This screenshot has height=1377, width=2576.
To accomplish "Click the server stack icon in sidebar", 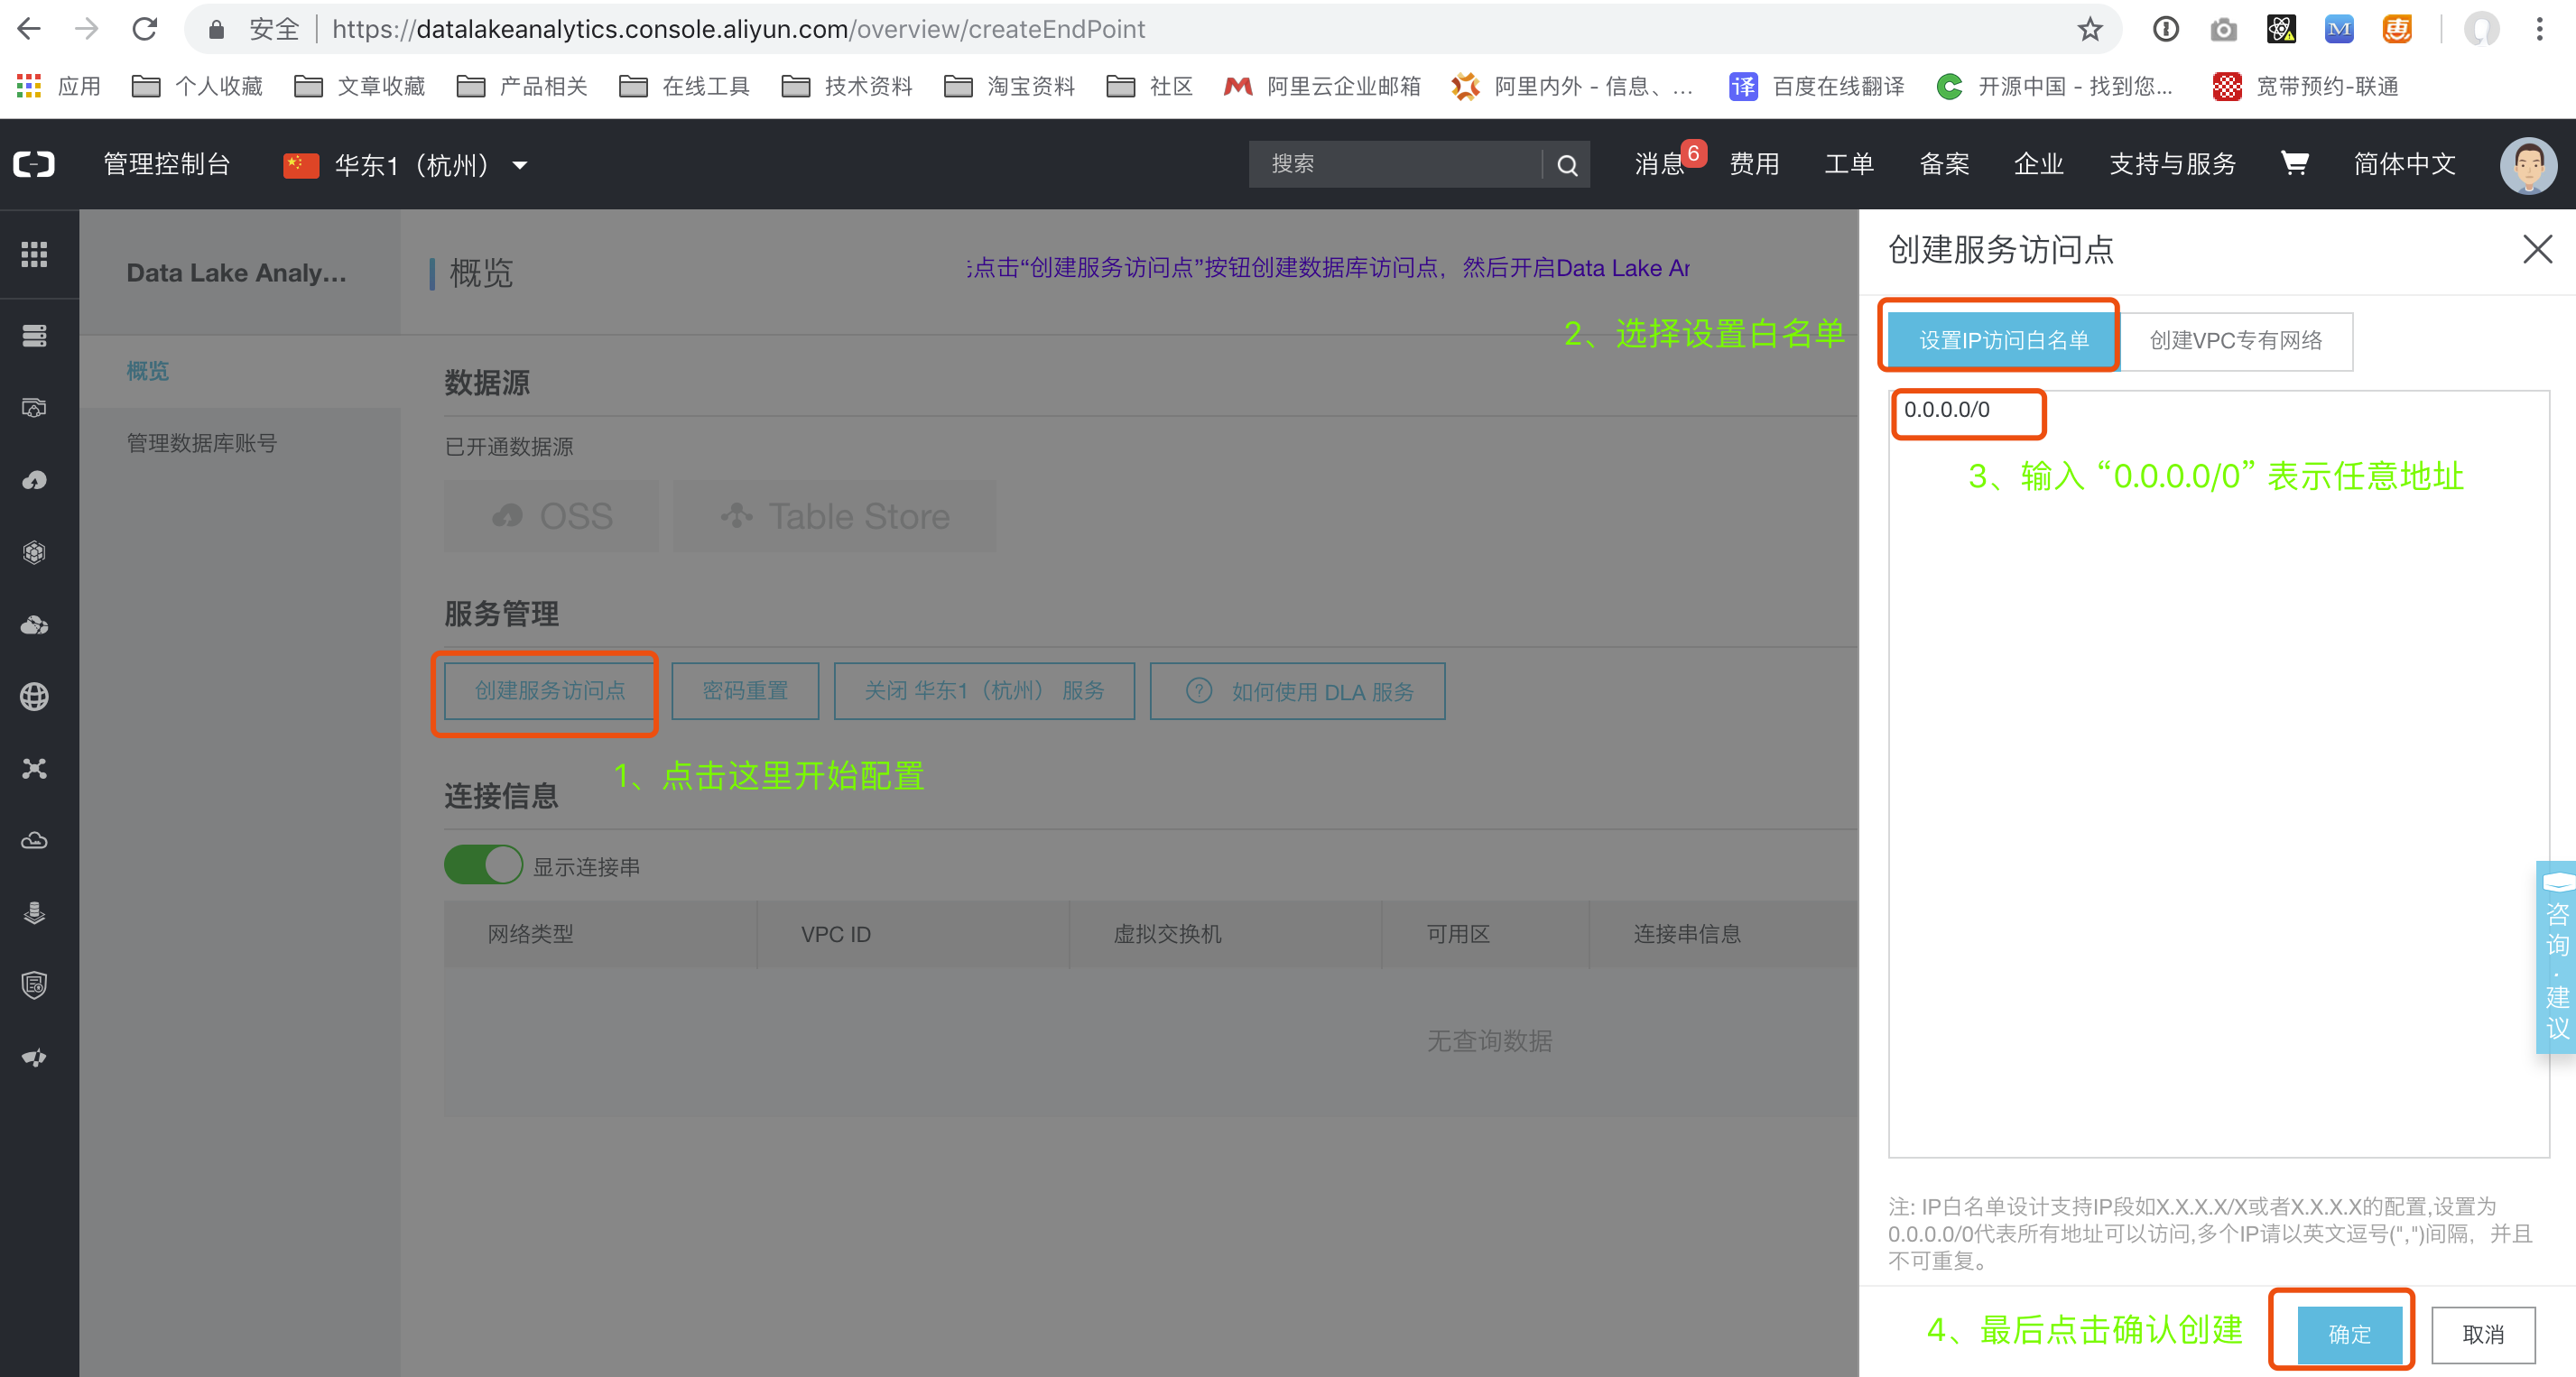I will click(34, 336).
